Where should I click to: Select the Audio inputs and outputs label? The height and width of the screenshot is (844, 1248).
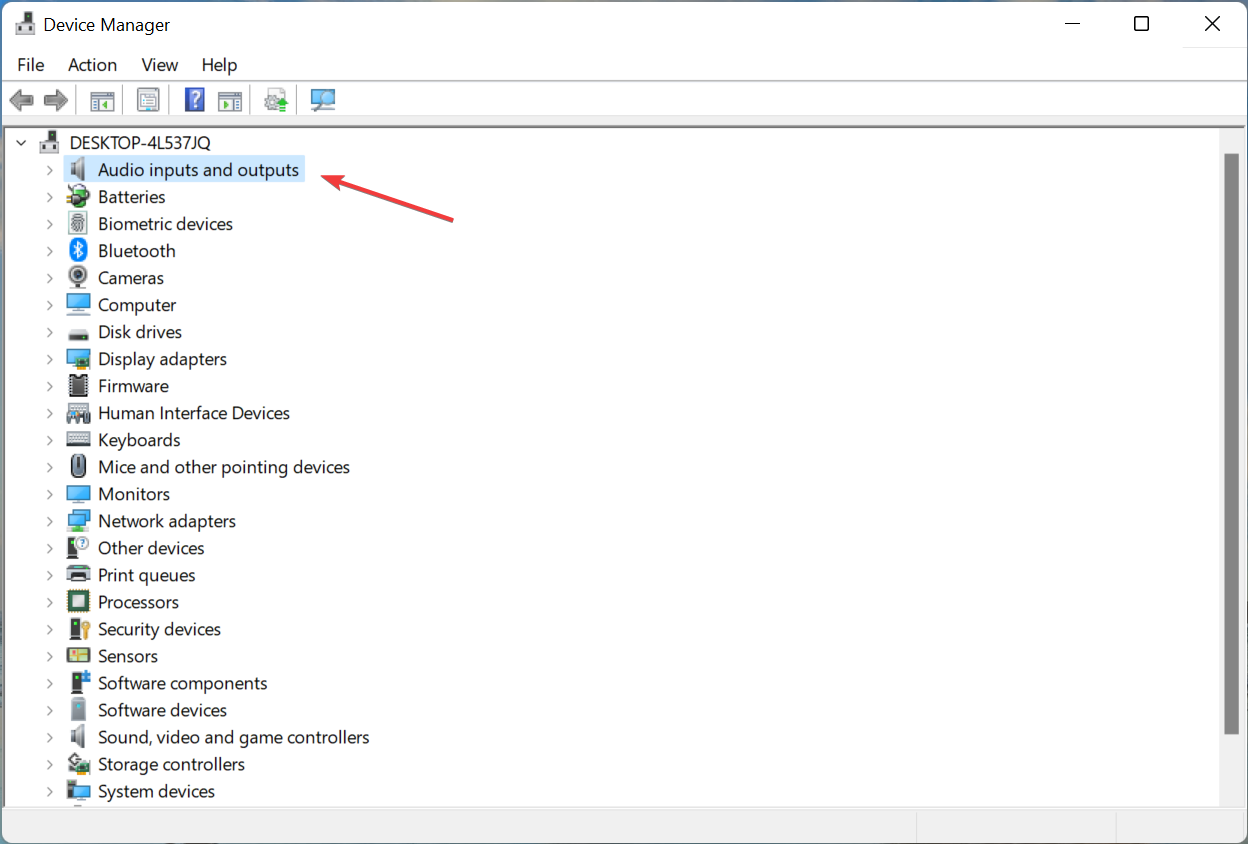[x=198, y=170]
